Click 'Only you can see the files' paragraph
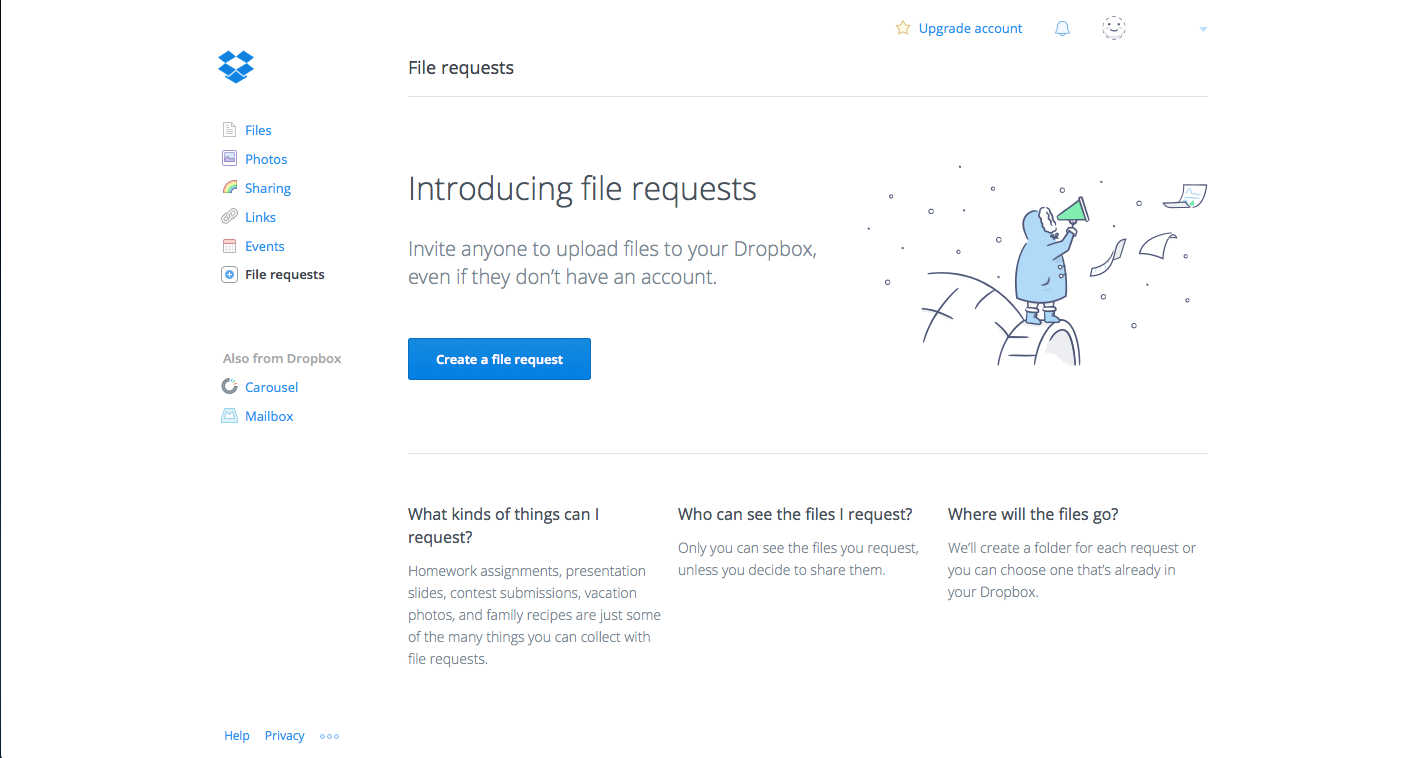Image resolution: width=1425 pixels, height=758 pixels. 798,559
